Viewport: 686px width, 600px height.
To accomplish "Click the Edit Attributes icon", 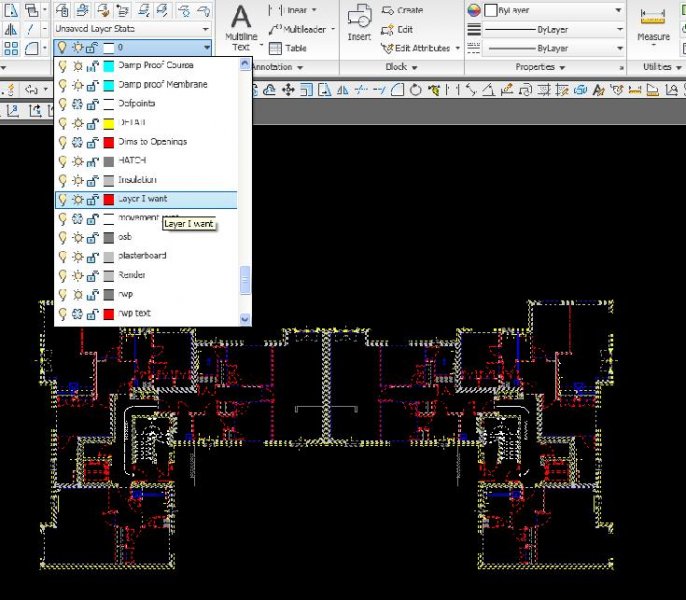I will pos(389,48).
